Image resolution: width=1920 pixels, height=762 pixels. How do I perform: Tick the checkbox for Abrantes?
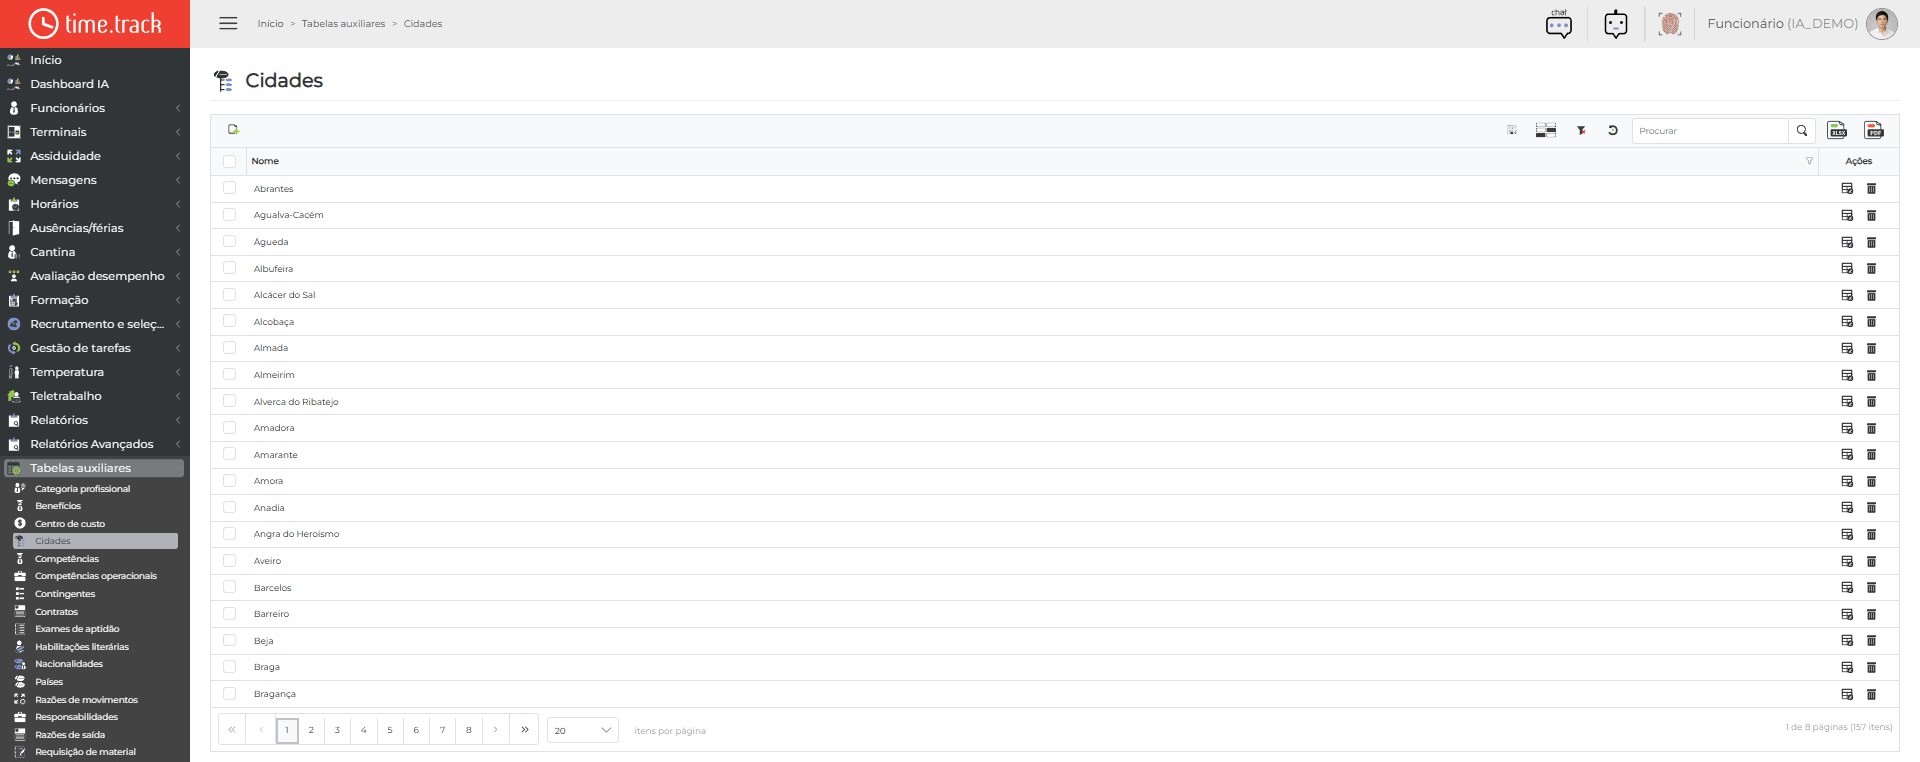(x=230, y=188)
